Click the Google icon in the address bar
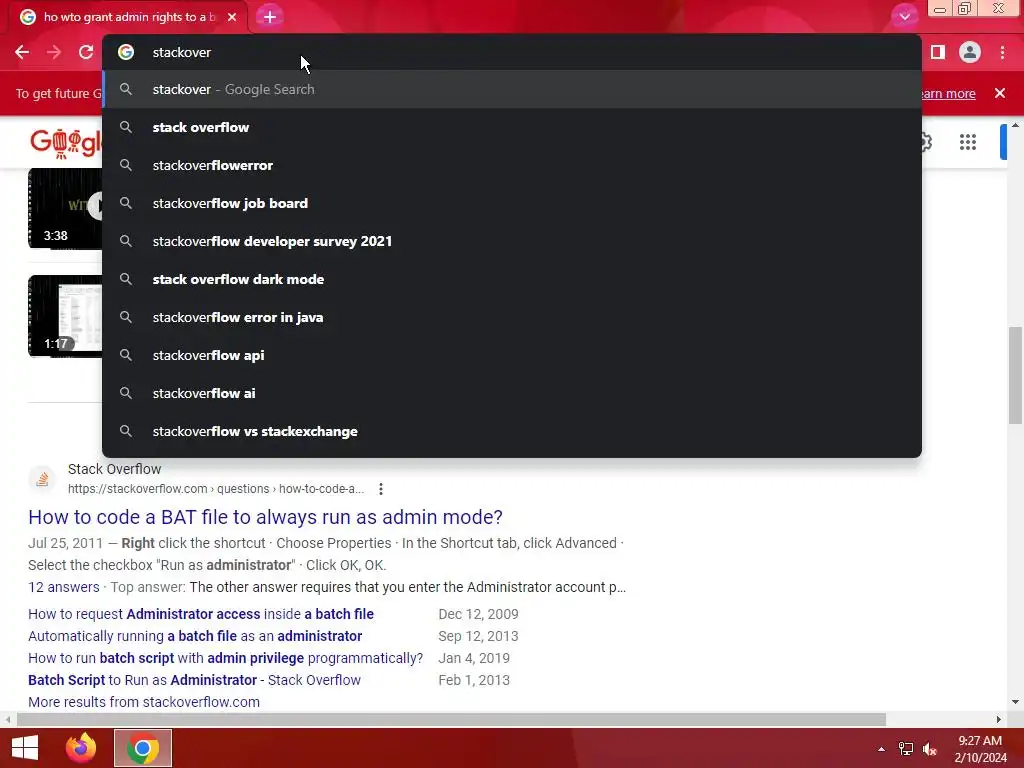 (126, 52)
